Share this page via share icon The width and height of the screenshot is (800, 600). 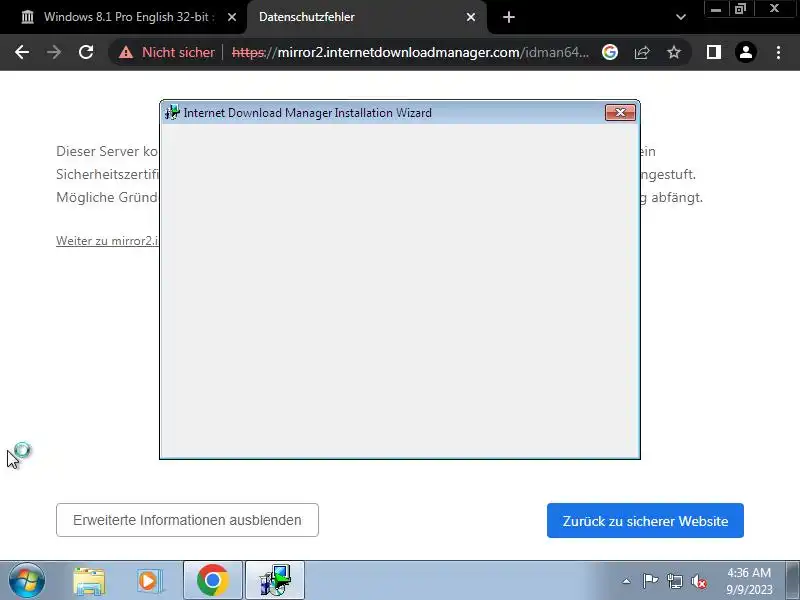click(642, 52)
